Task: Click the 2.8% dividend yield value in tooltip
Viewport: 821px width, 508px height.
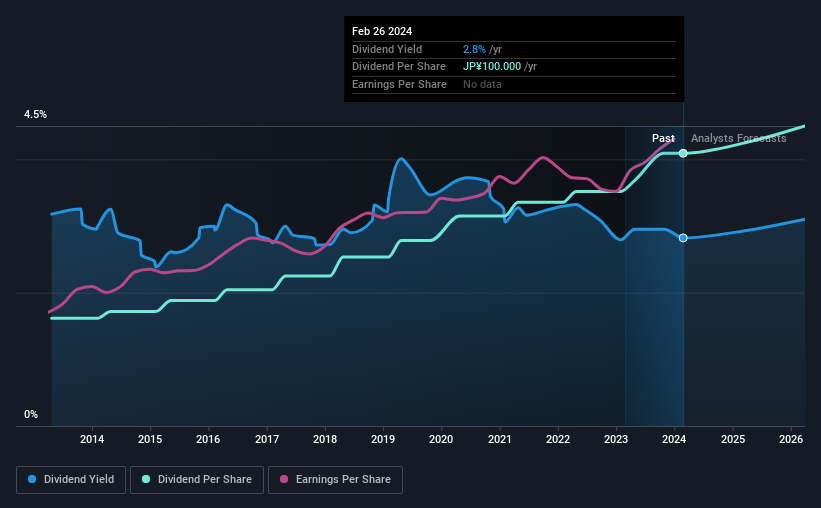Action: (474, 49)
